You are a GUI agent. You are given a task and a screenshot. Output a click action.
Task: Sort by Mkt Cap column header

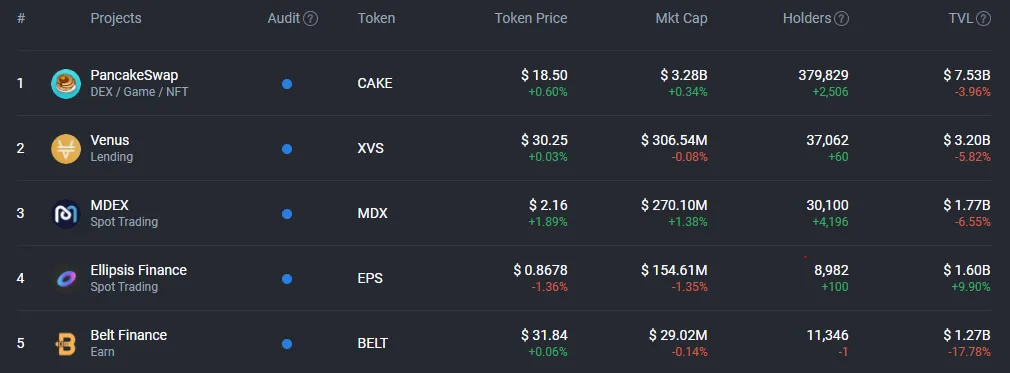click(681, 18)
